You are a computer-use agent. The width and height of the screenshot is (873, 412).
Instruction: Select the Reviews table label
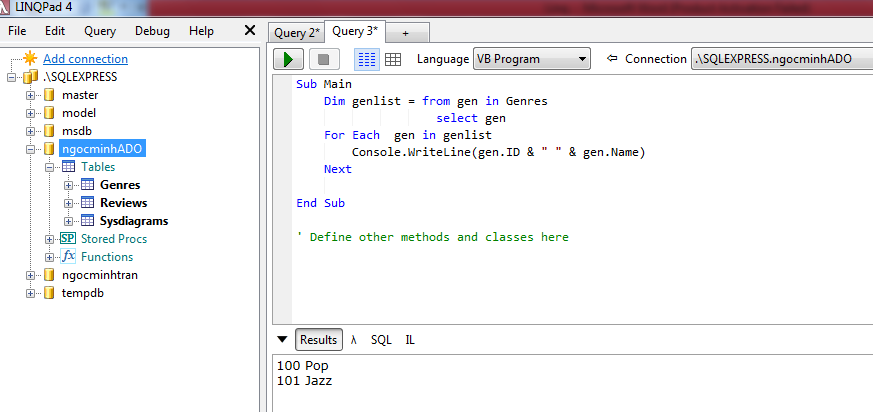tap(124, 203)
